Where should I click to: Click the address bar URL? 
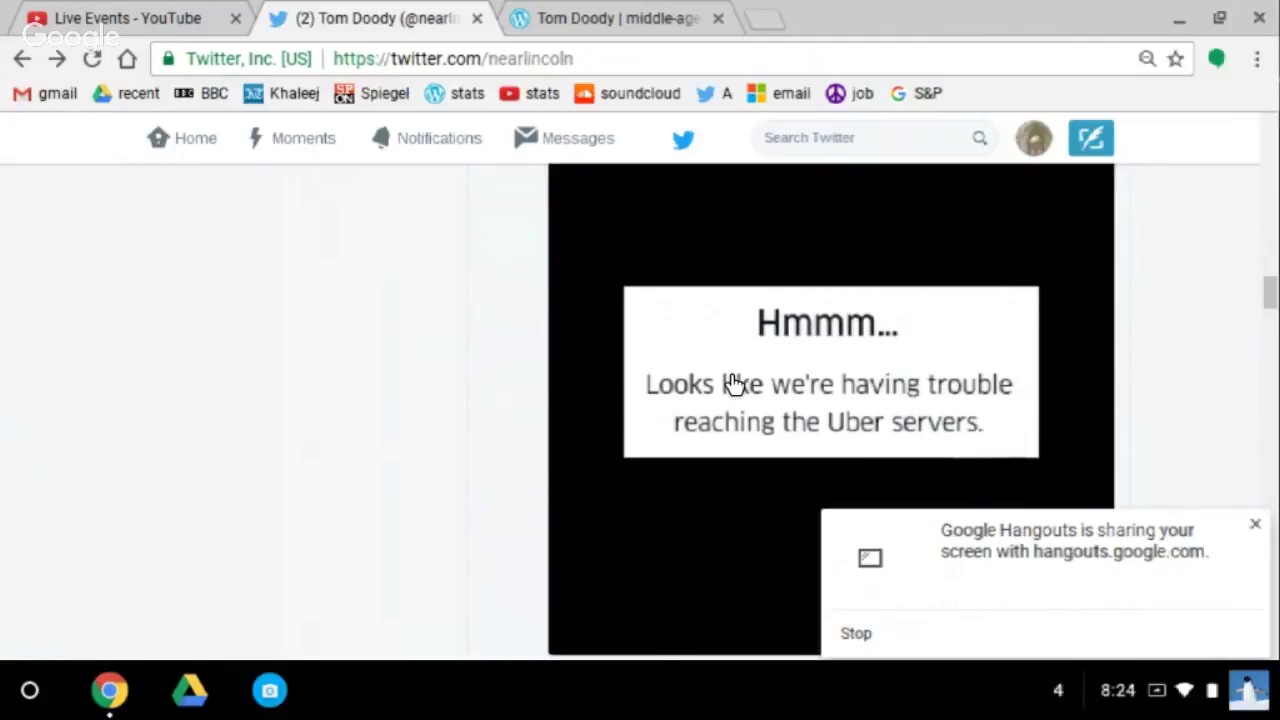[453, 59]
